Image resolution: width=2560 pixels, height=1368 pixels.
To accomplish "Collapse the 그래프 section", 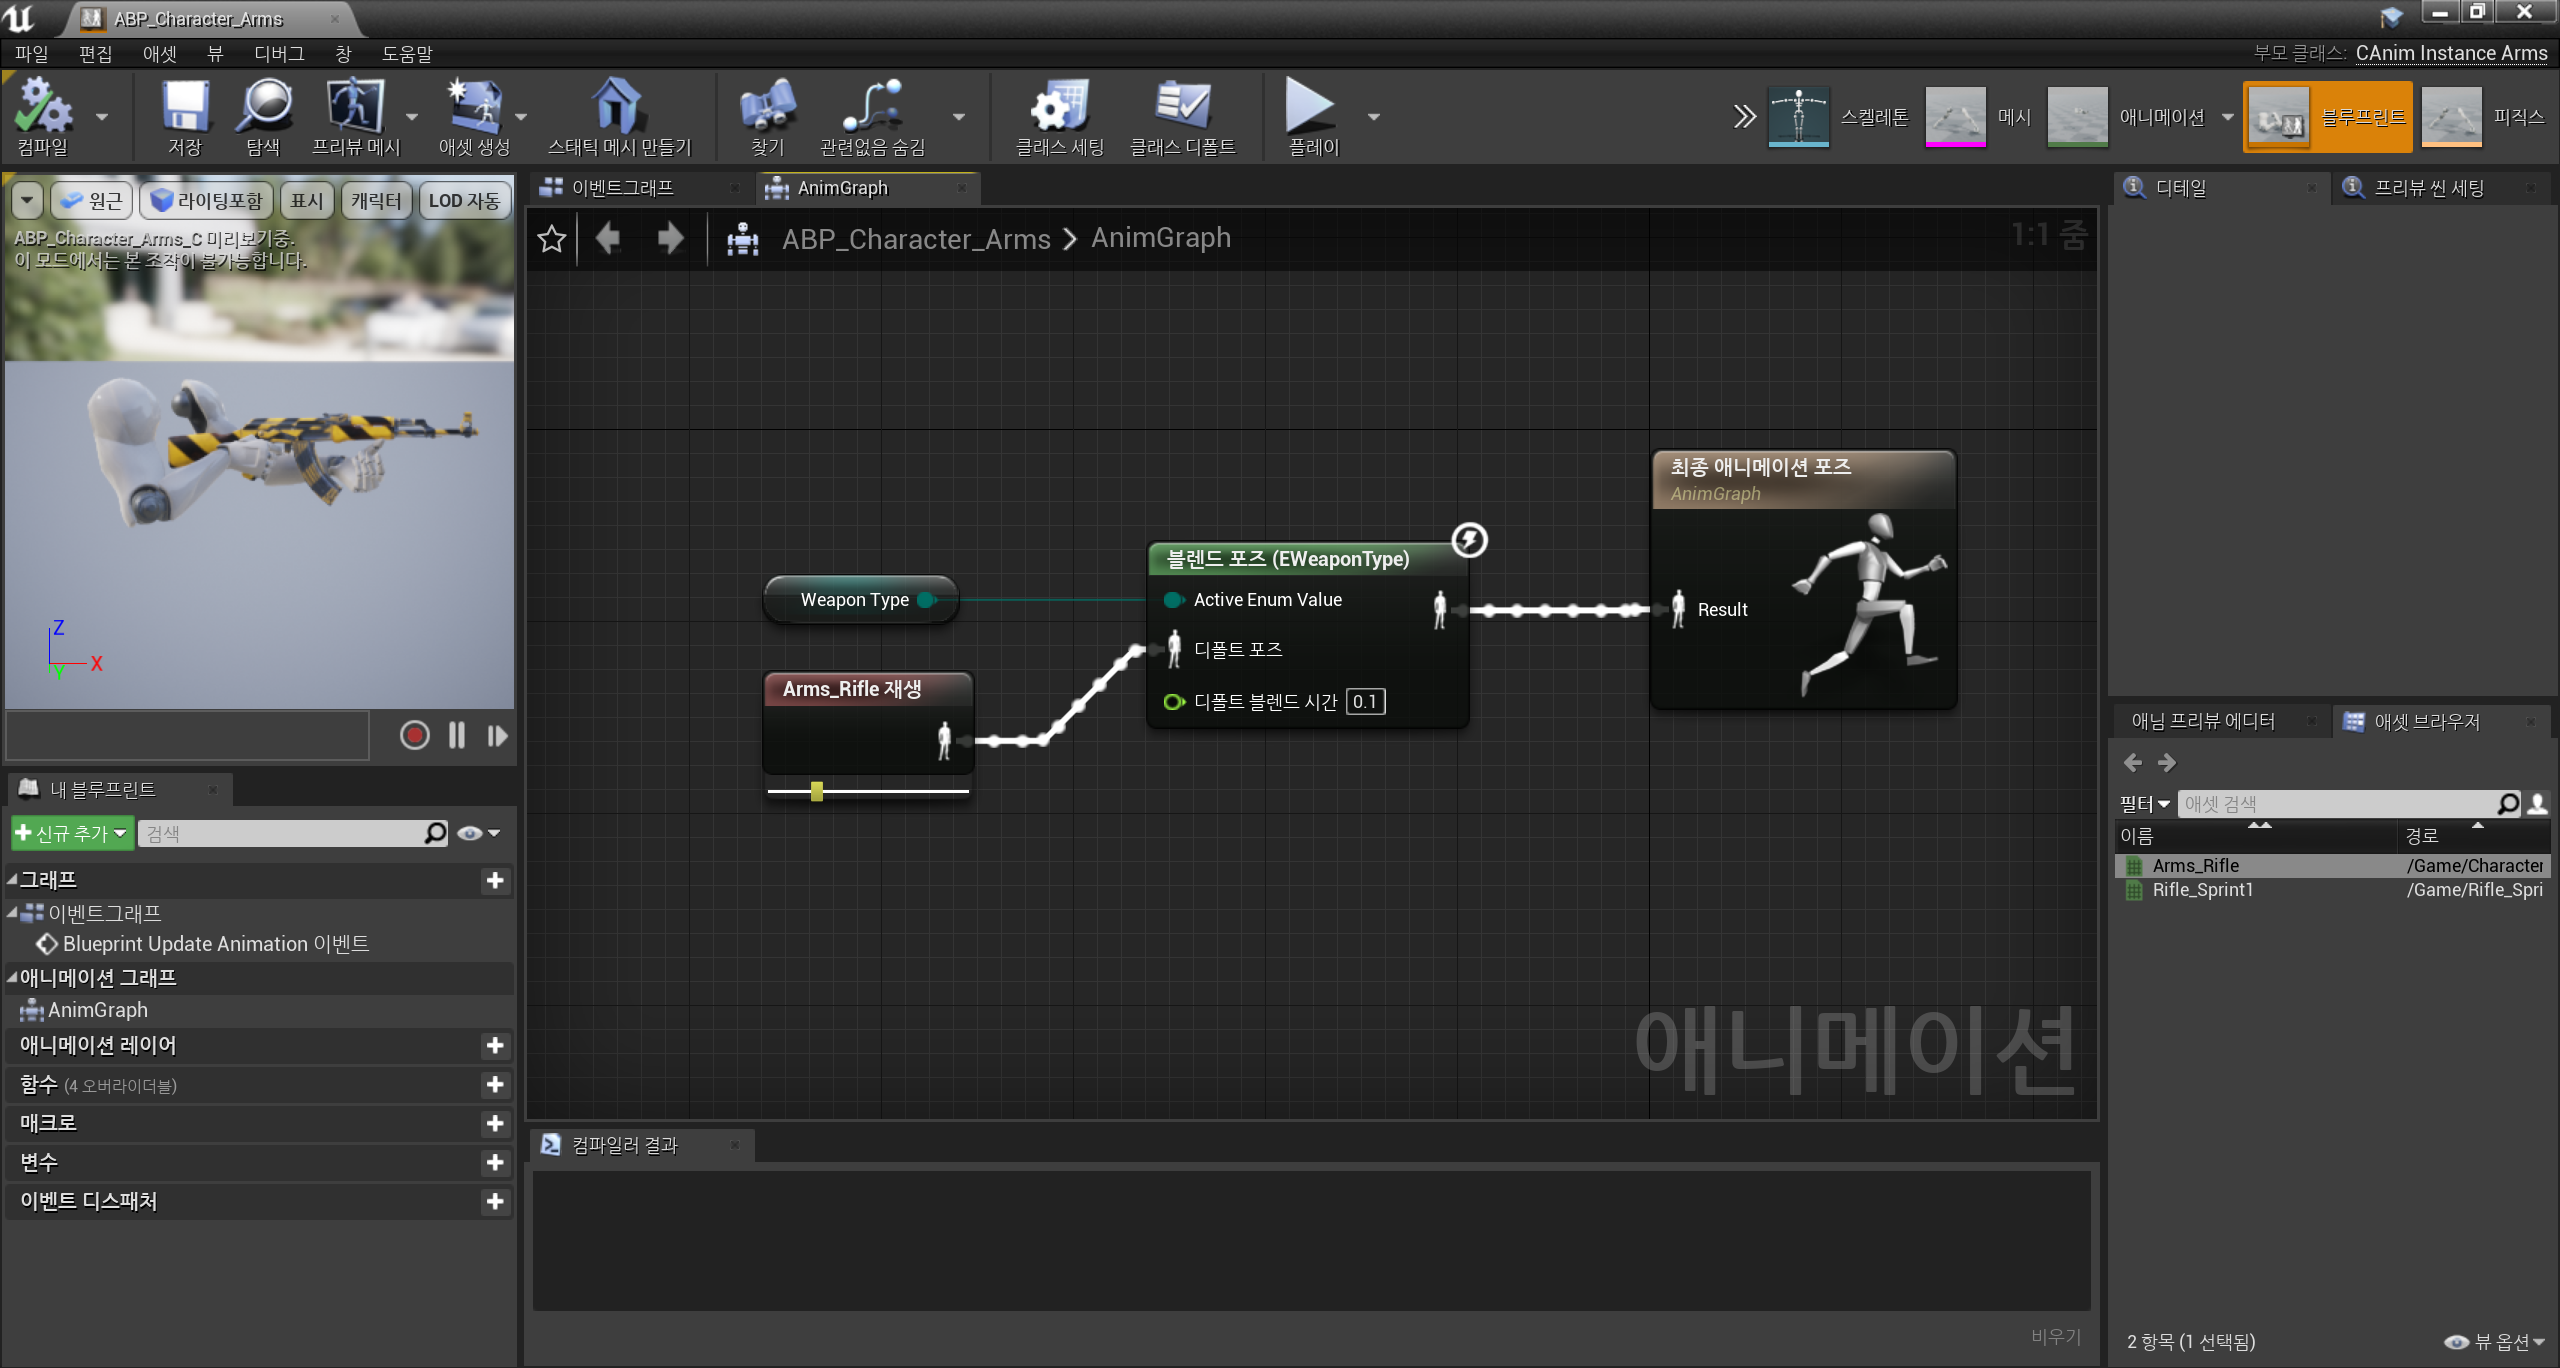I will (x=12, y=880).
